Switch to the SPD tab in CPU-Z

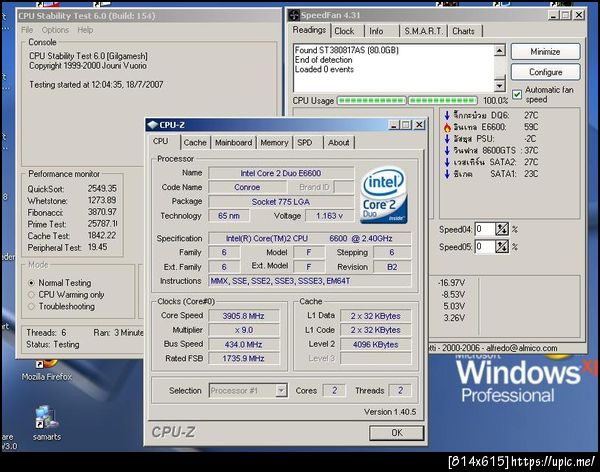coord(305,143)
